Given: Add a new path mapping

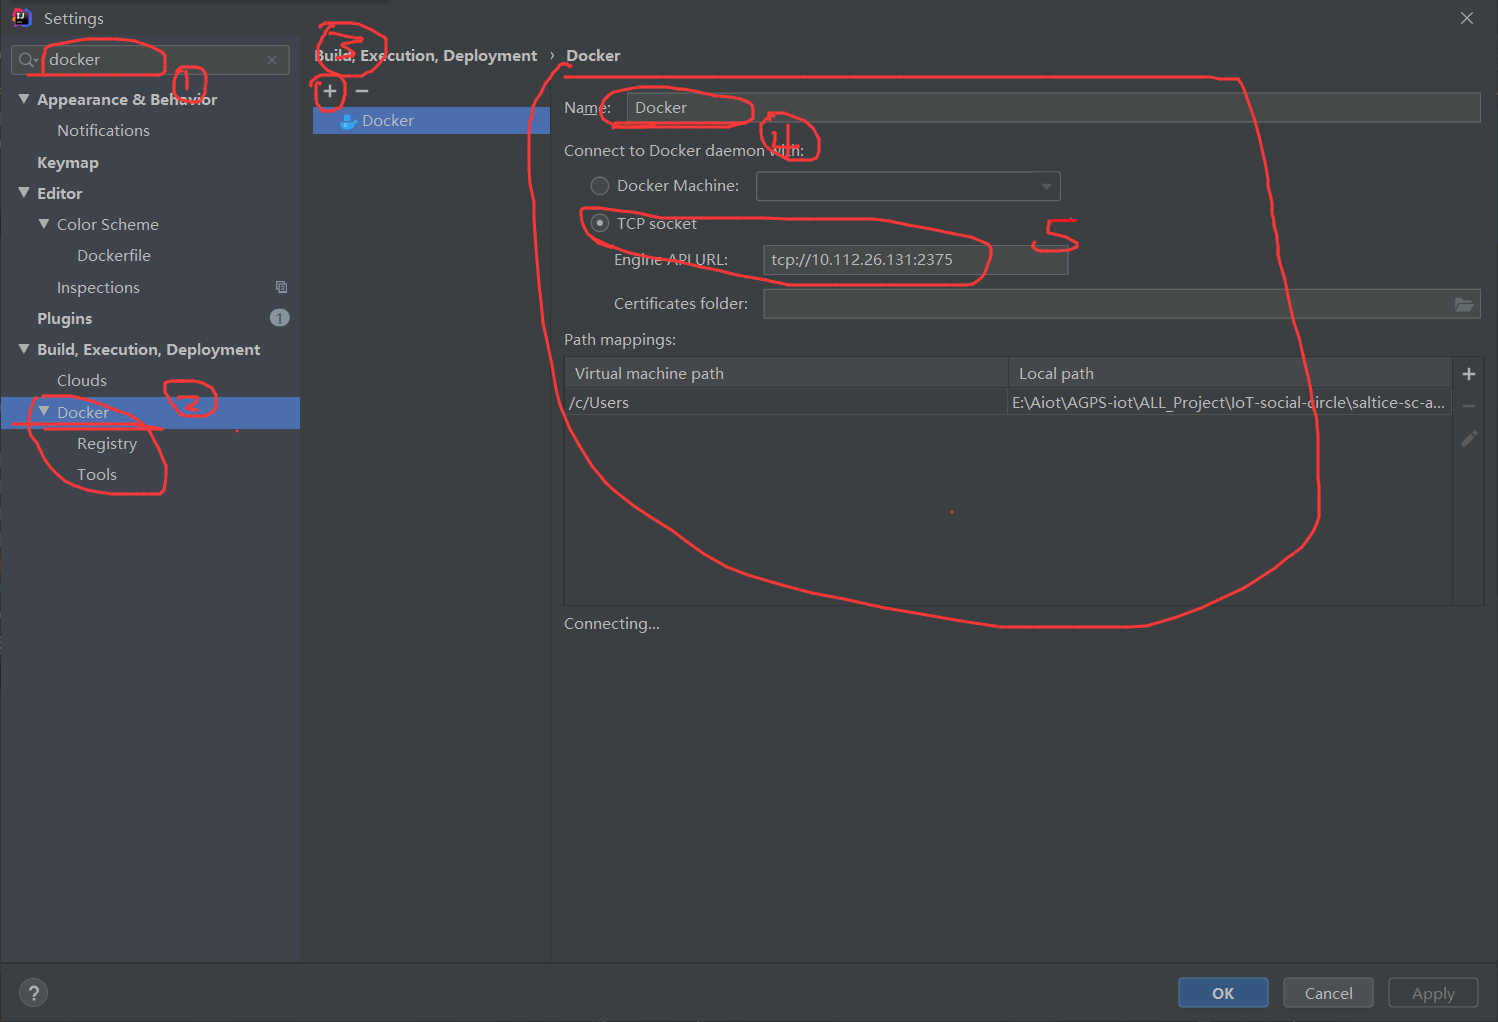Looking at the screenshot, I should (1469, 374).
